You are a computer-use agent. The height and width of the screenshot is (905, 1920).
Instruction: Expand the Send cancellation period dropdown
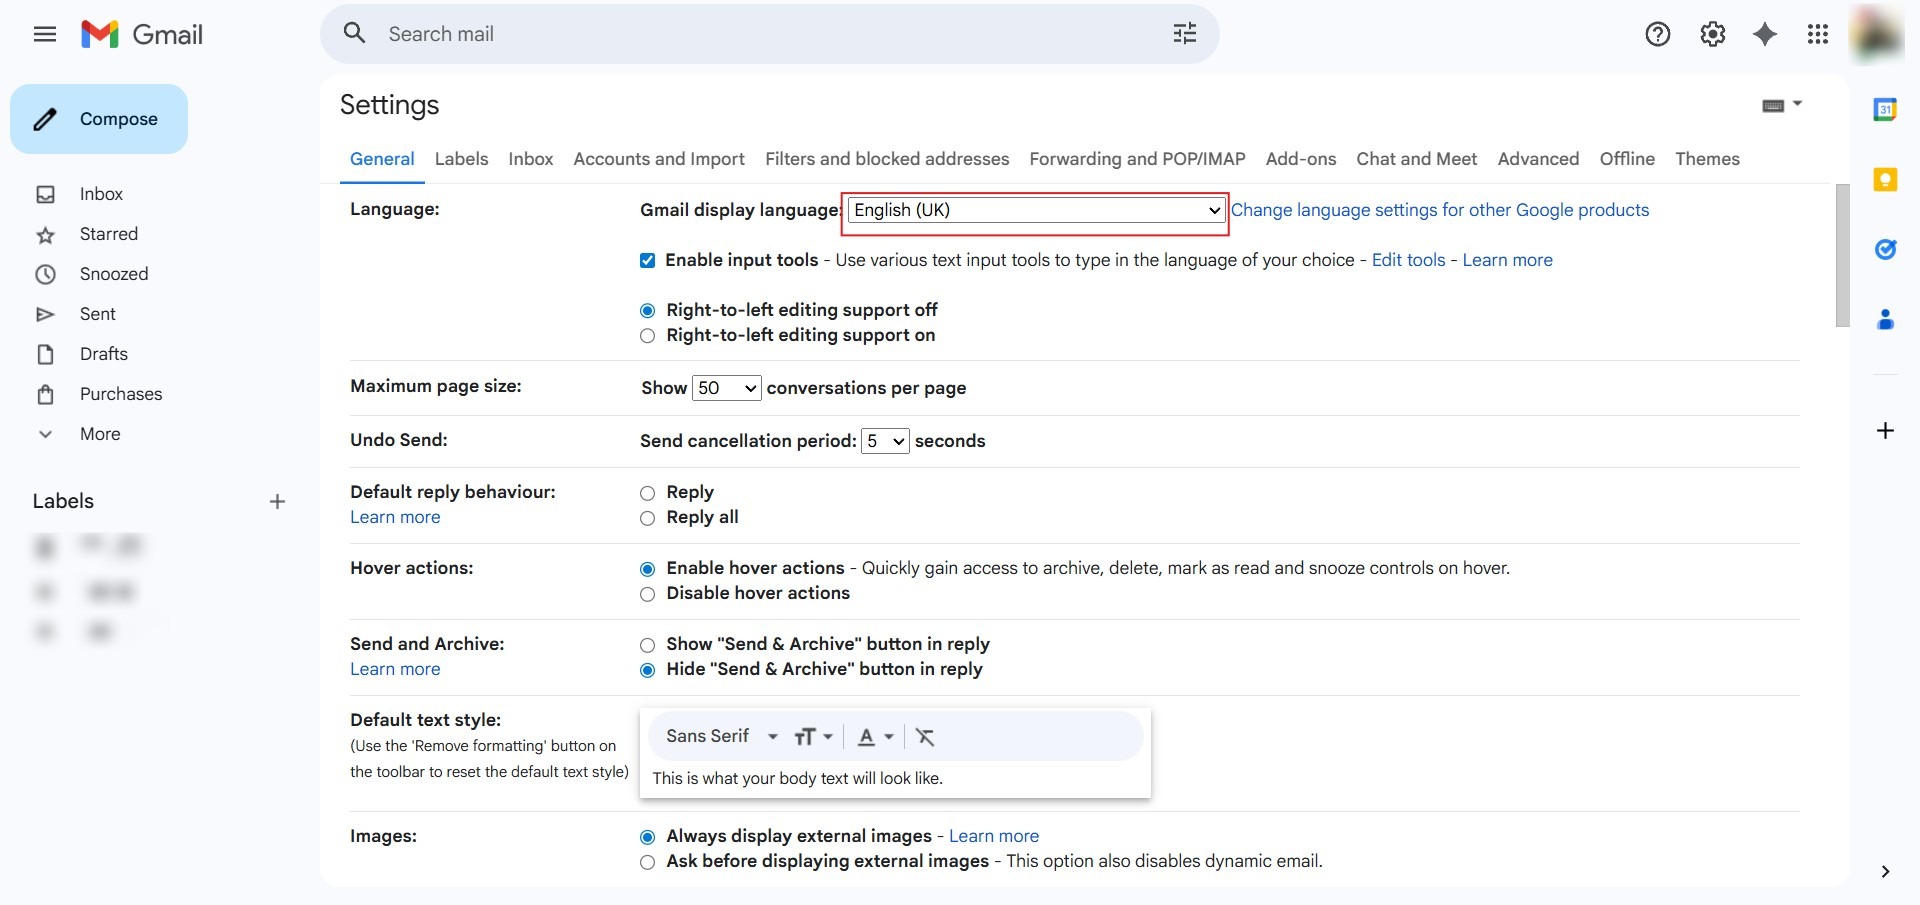[885, 441]
